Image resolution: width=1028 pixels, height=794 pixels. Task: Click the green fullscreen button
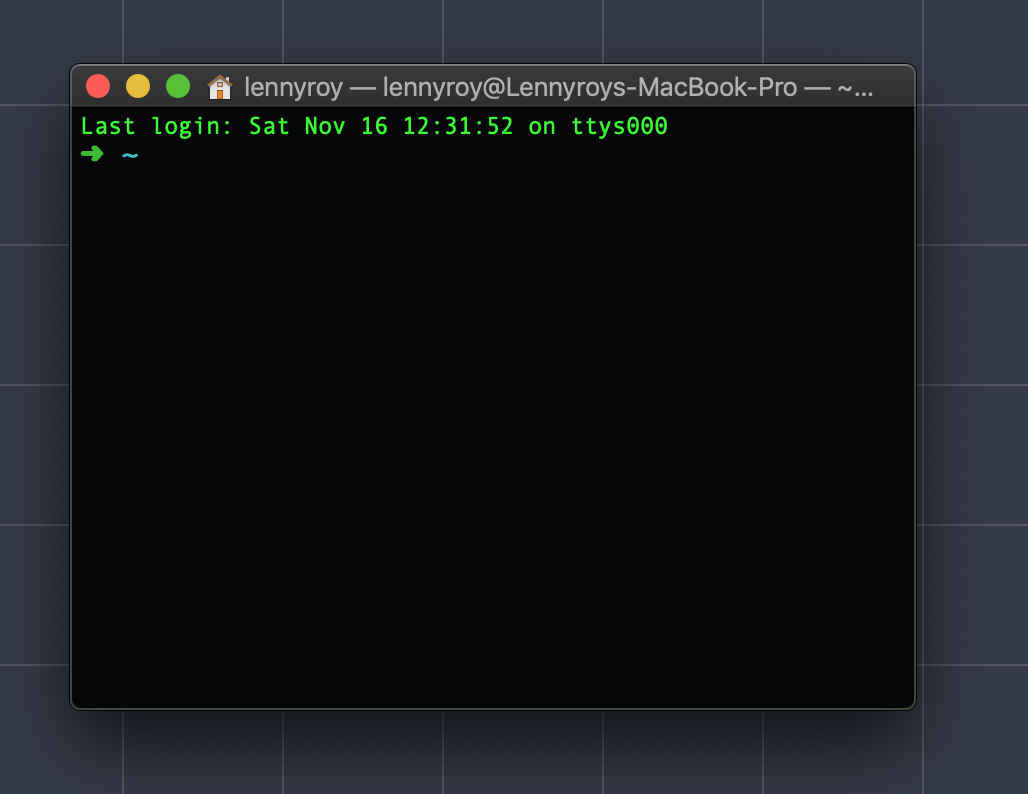coord(178,87)
